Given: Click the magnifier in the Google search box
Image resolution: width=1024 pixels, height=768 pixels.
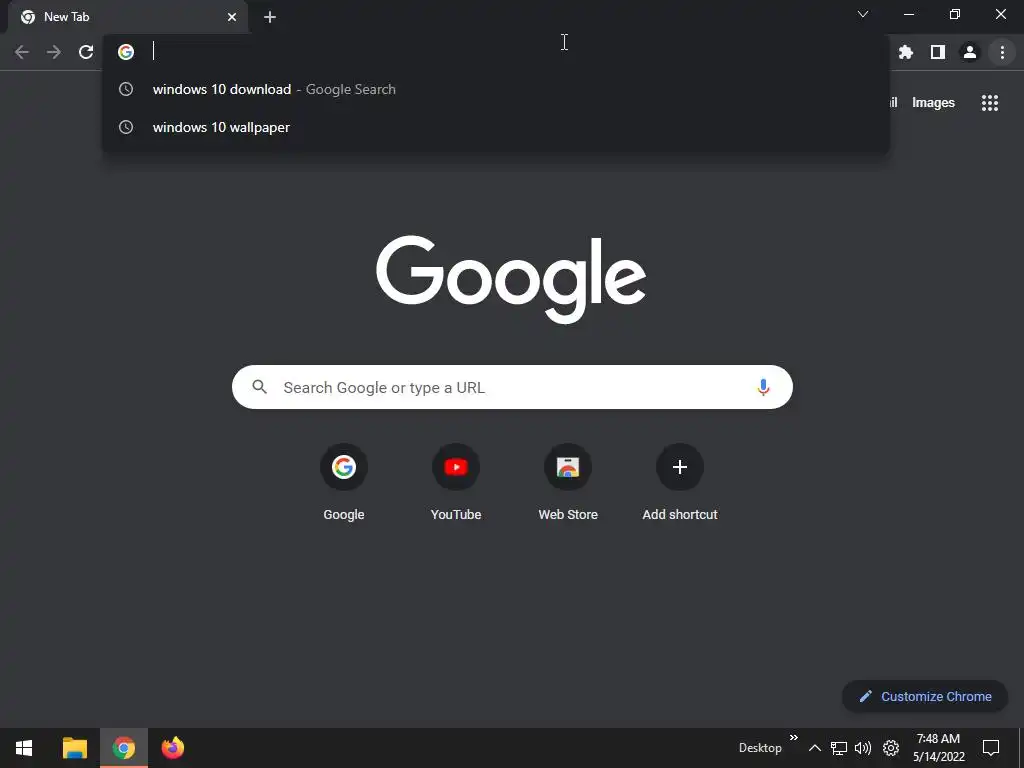Looking at the screenshot, I should (x=259, y=387).
